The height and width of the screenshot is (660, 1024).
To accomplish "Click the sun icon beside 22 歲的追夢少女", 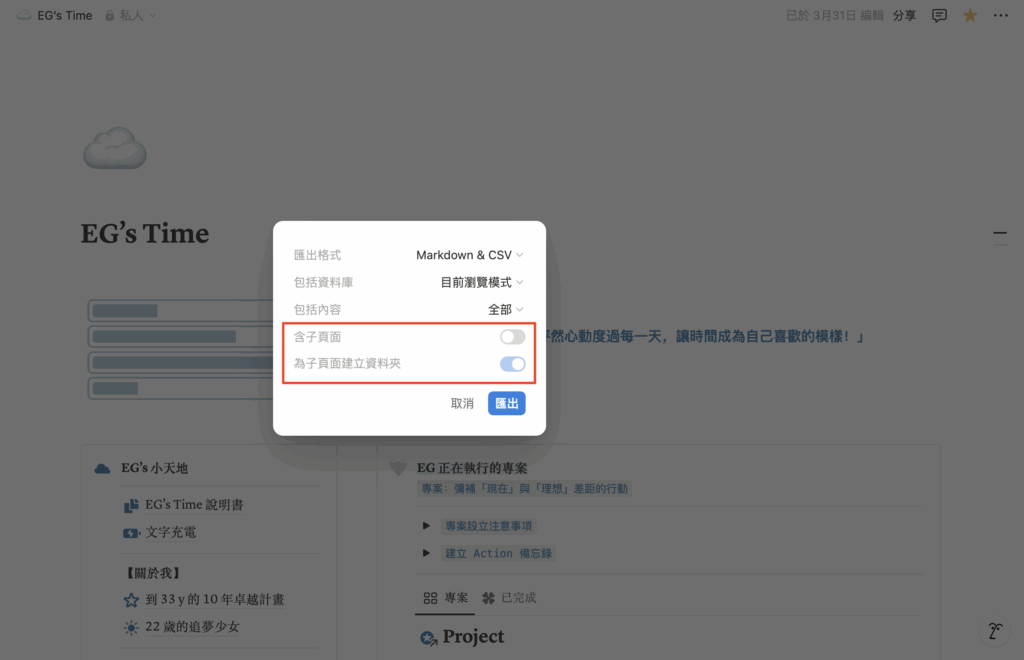I will [x=131, y=628].
